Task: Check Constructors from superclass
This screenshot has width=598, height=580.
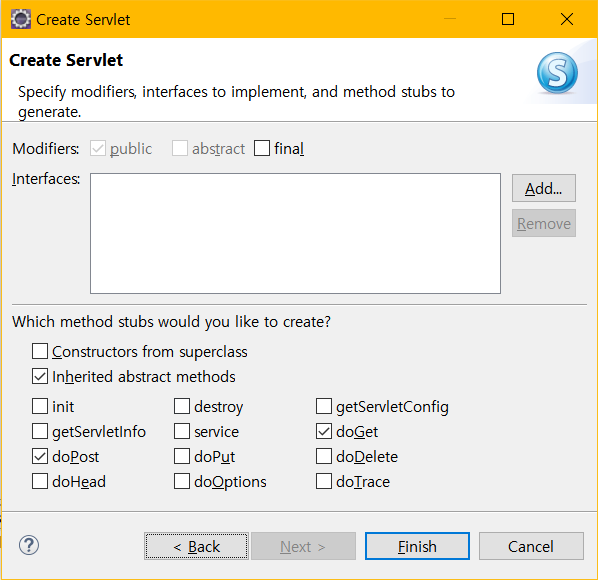Action: 40,351
